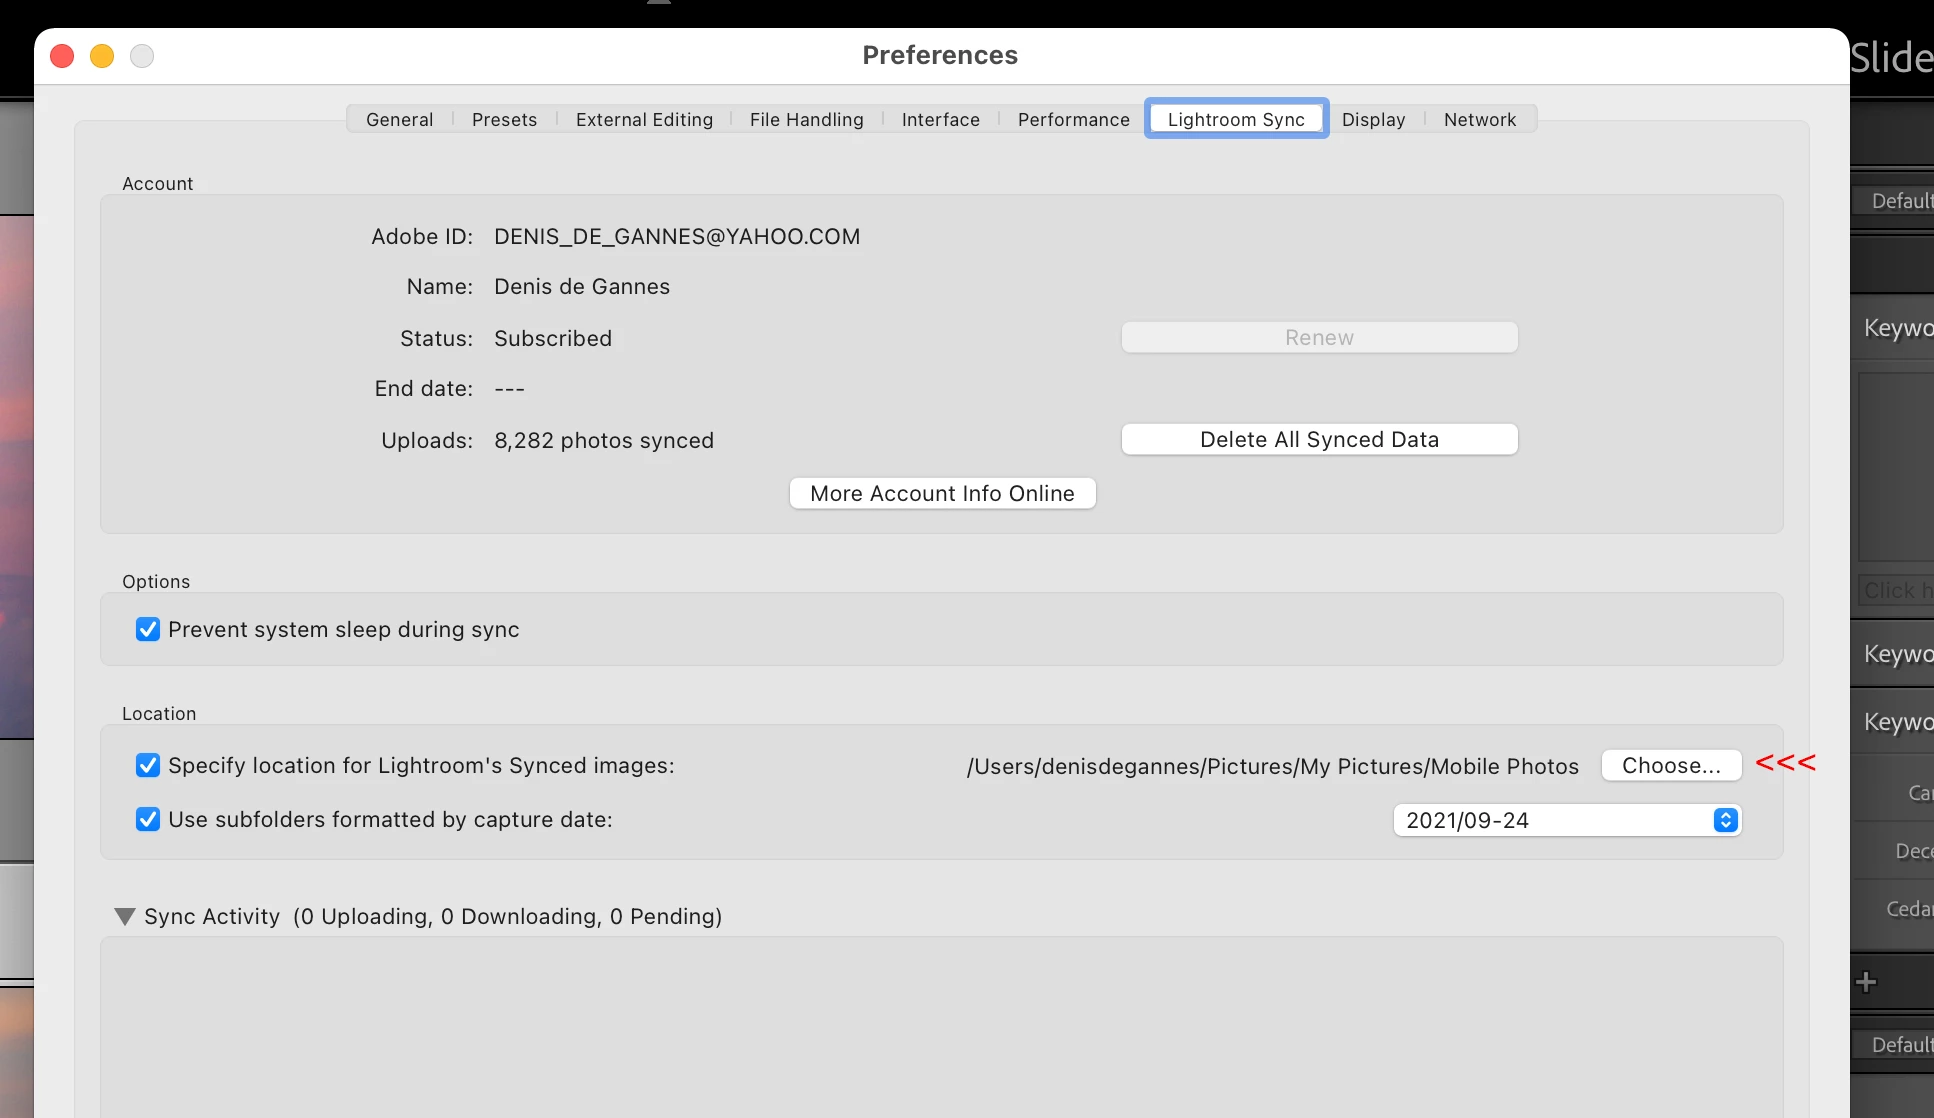Click the Default dropdown in right panel
This screenshot has width=1934, height=1118.
(x=1896, y=201)
